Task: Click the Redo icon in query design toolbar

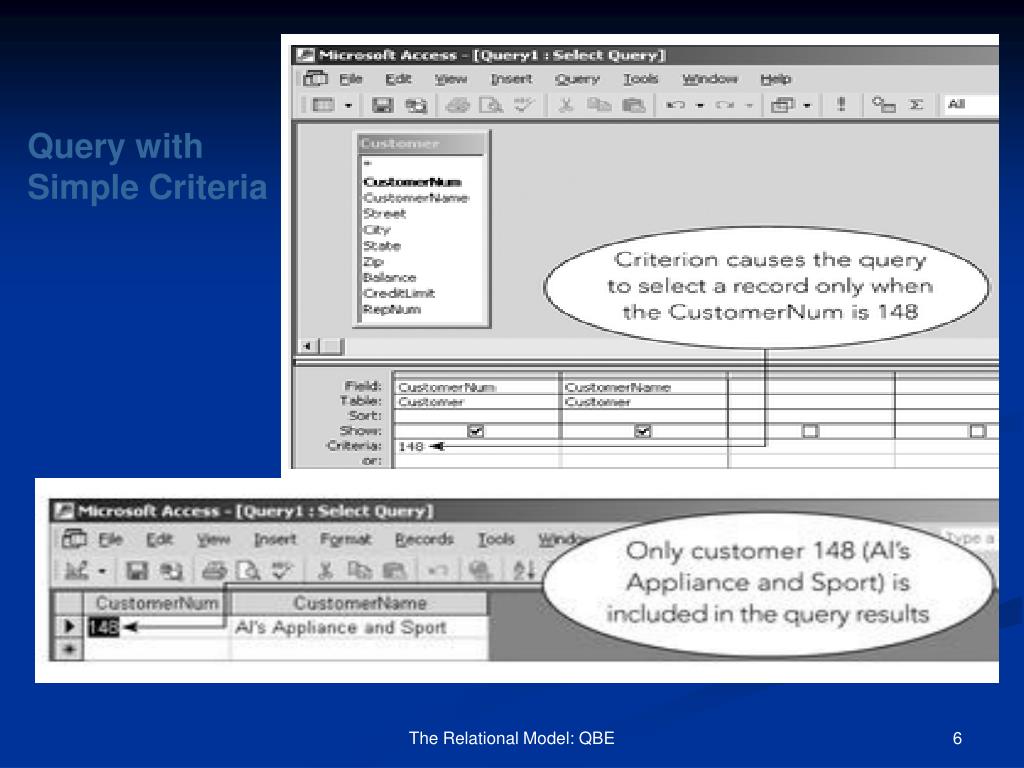Action: point(725,104)
